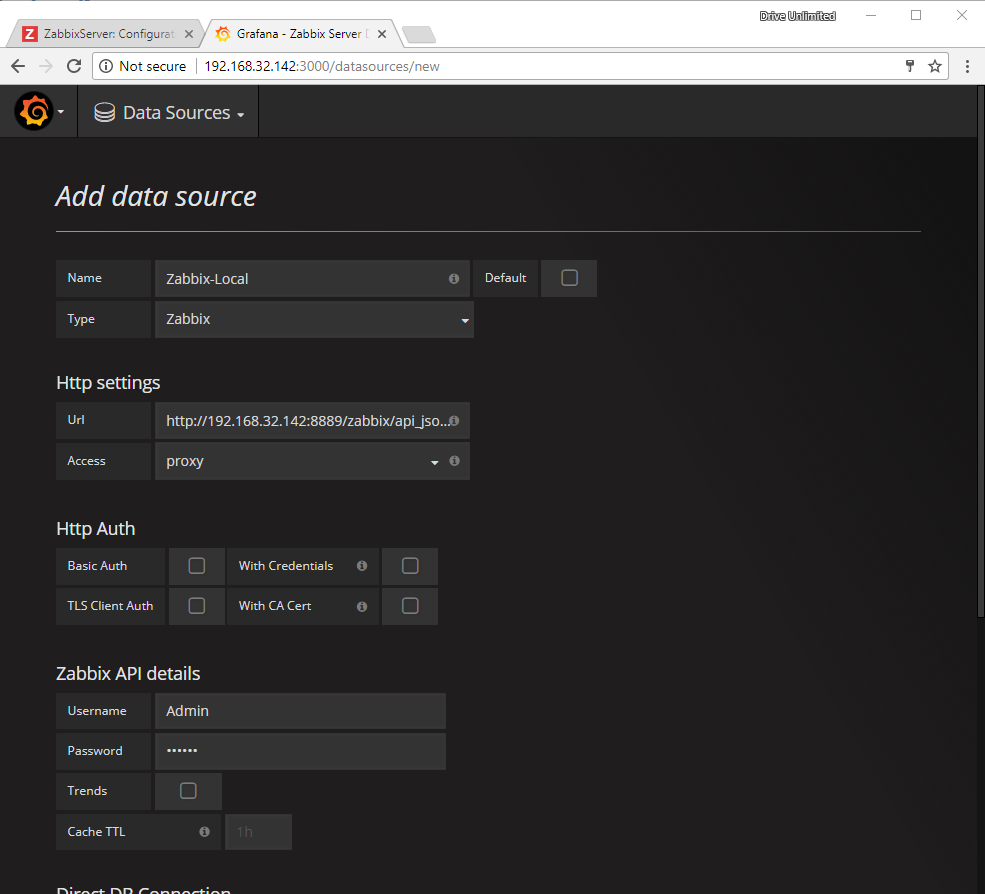985x894 pixels.
Task: Click the Trends label
Action: coord(87,791)
